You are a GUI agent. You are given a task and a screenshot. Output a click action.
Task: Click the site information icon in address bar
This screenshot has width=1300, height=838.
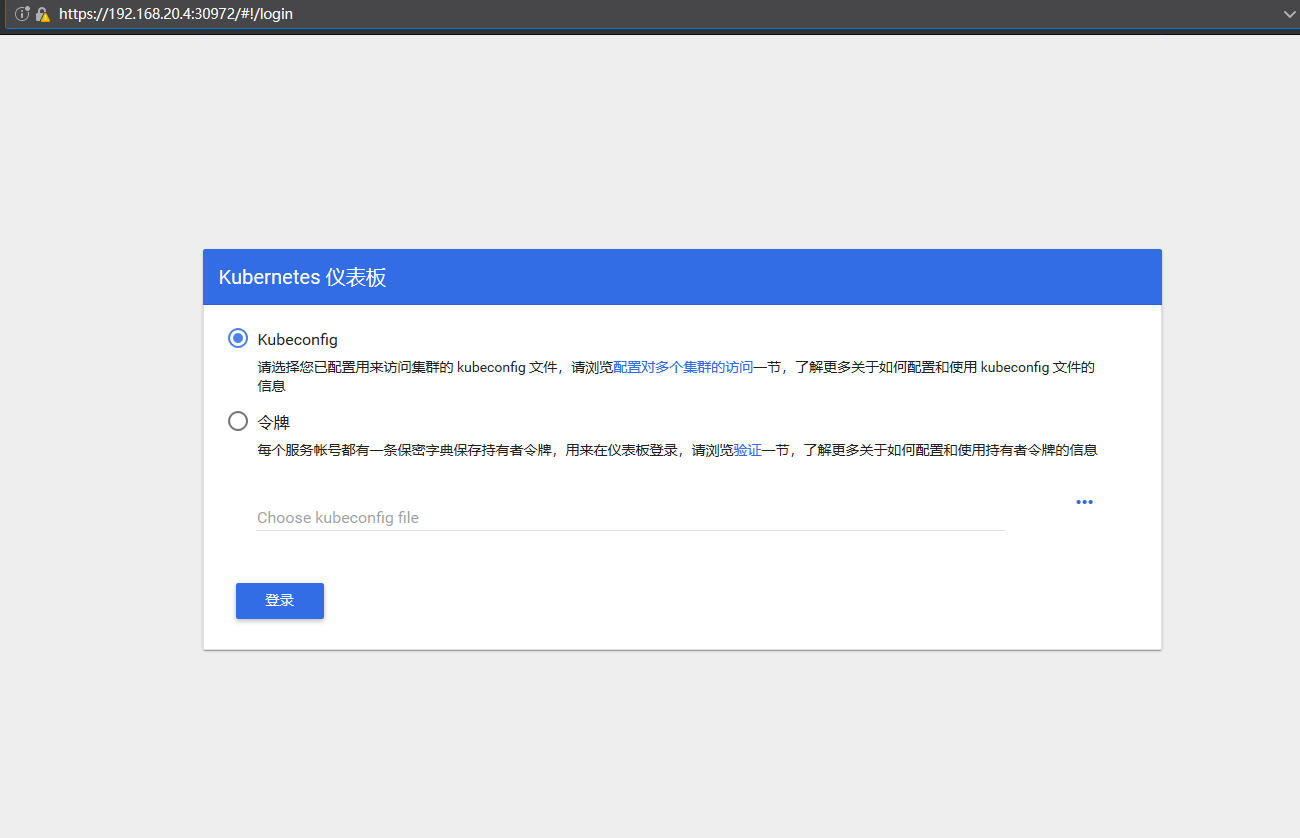(x=22, y=14)
